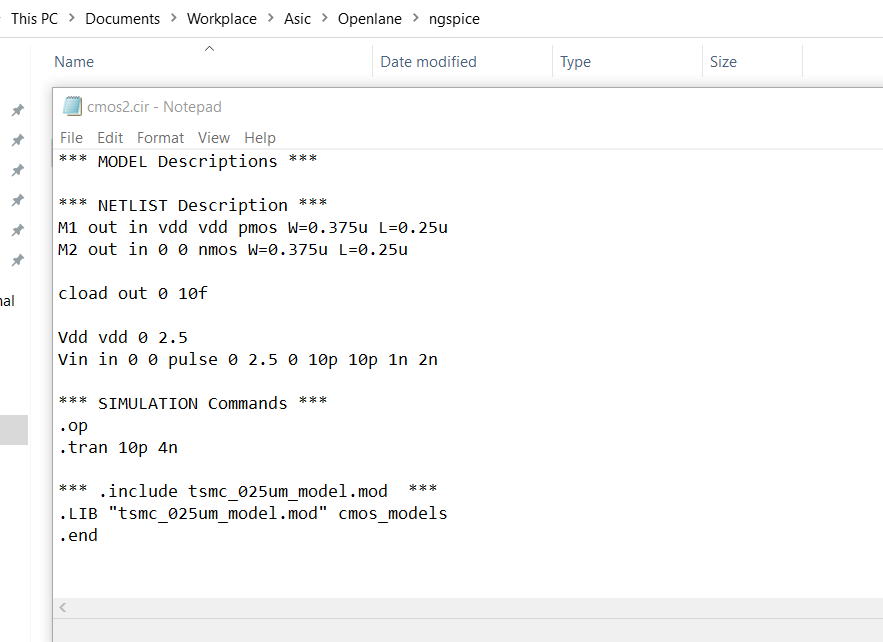Click the fourth pin icon in the sidebar
Image resolution: width=883 pixels, height=642 pixels.
point(17,200)
